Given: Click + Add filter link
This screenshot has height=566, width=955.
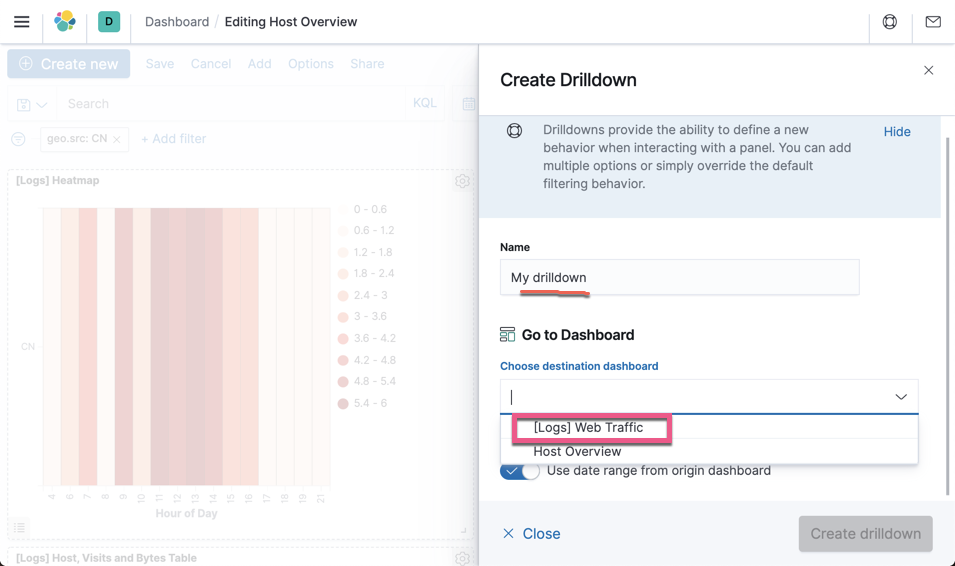Looking at the screenshot, I should (x=174, y=139).
